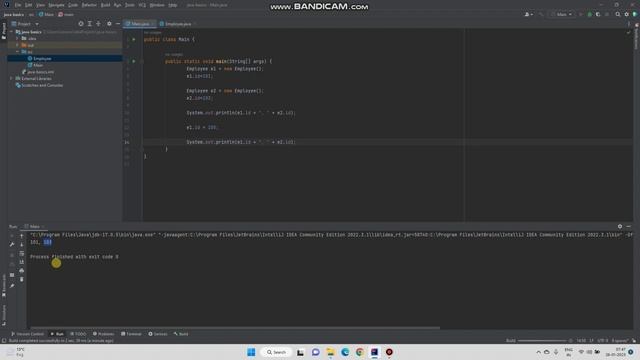
Task: Clear console output with trash icon
Action: coord(22,280)
